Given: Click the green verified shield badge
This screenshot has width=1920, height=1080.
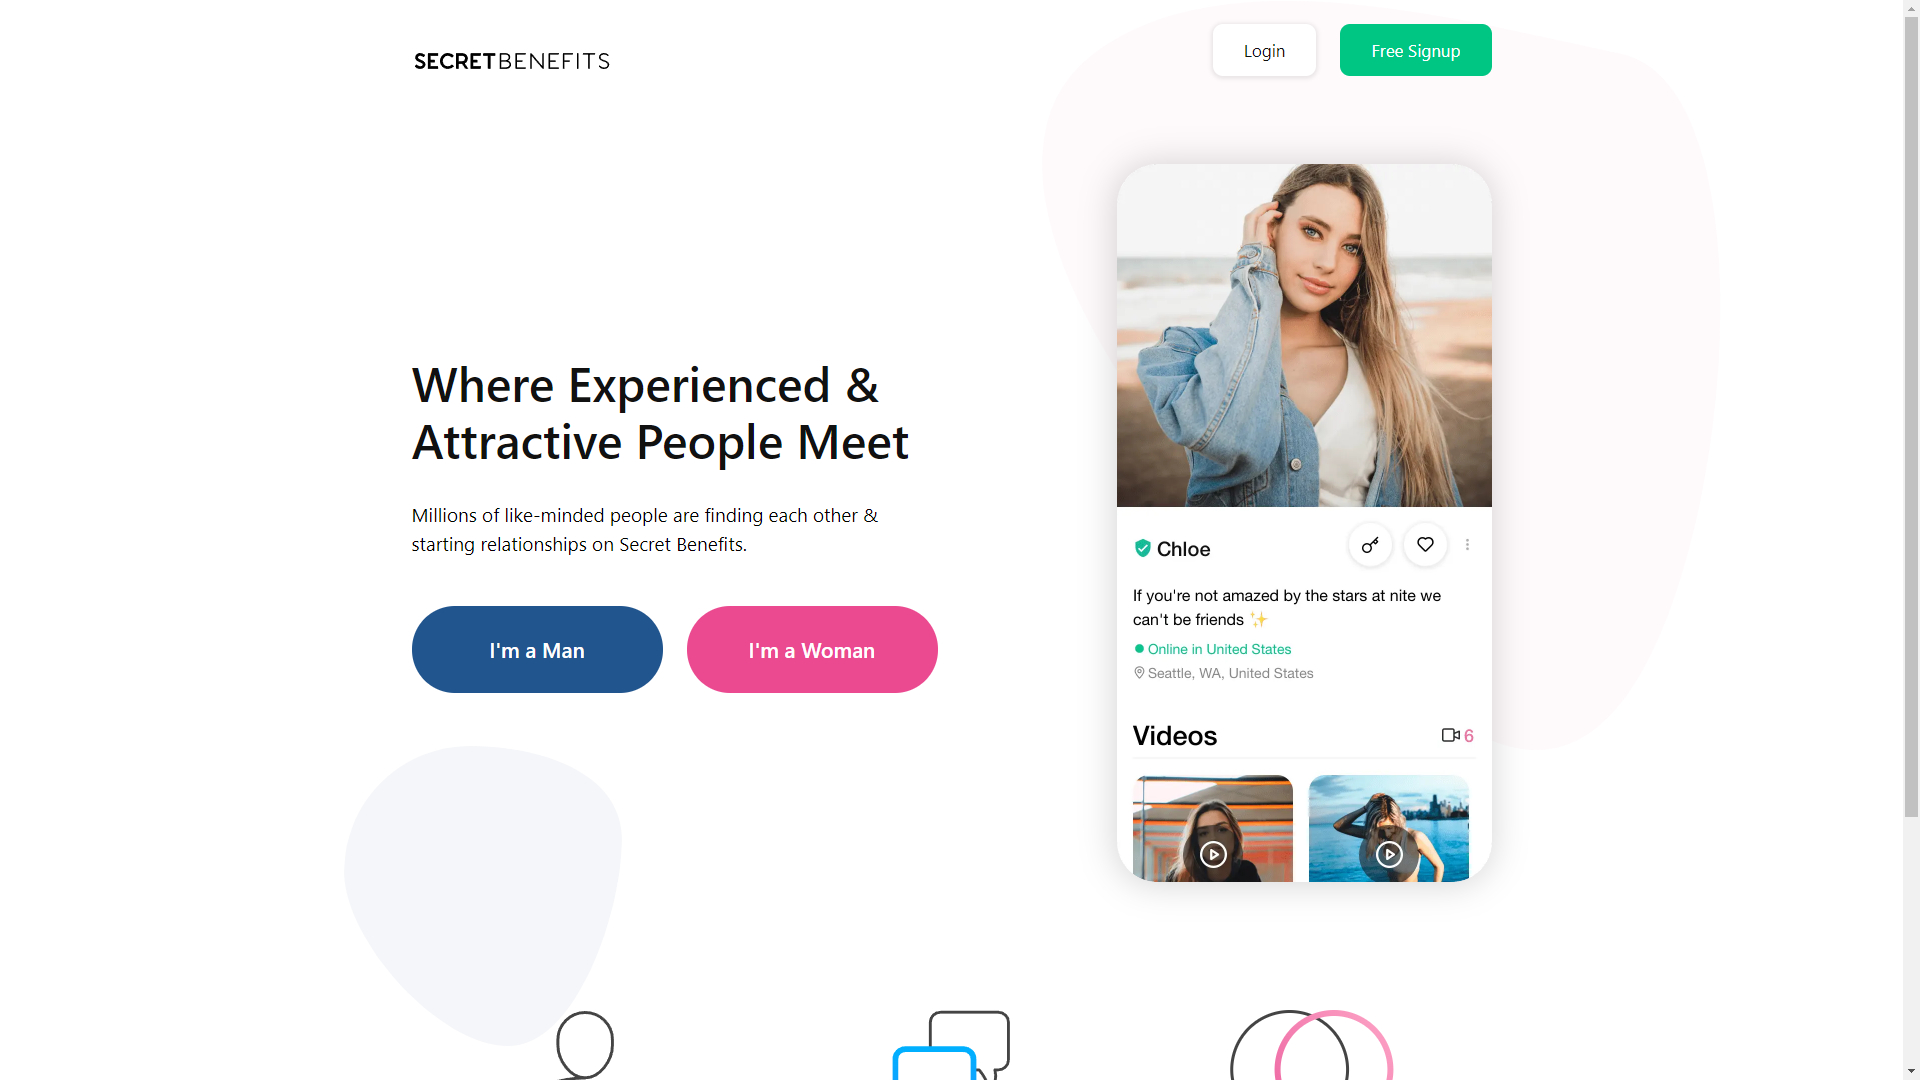Looking at the screenshot, I should tap(1142, 548).
